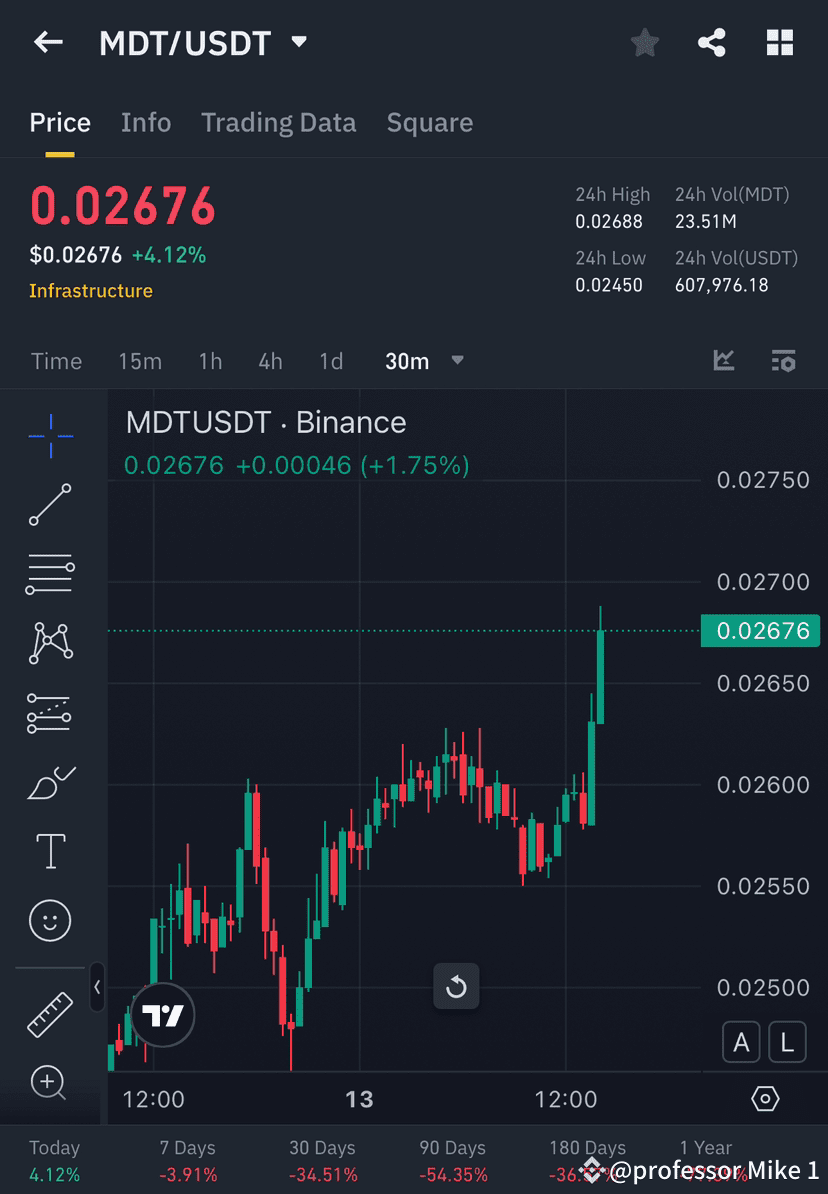This screenshot has width=828, height=1194.
Task: Select the text annotation tool
Action: click(x=50, y=851)
